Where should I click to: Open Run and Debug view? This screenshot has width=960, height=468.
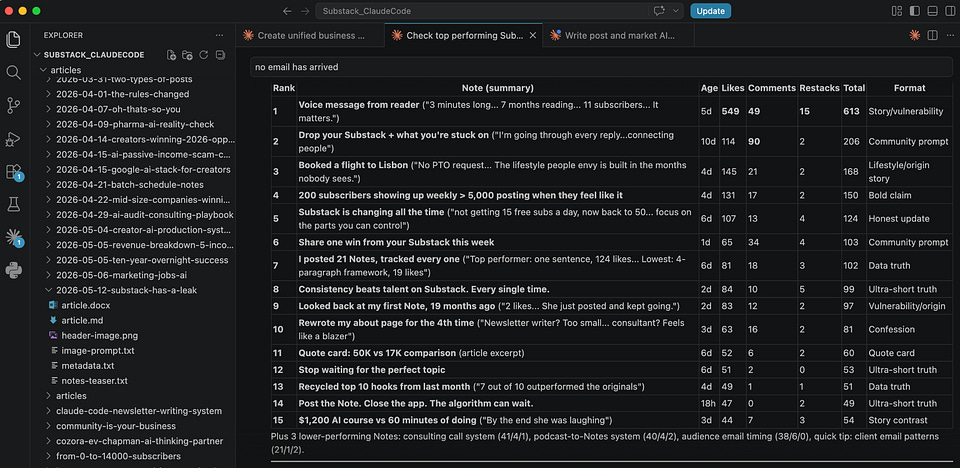click(13, 139)
